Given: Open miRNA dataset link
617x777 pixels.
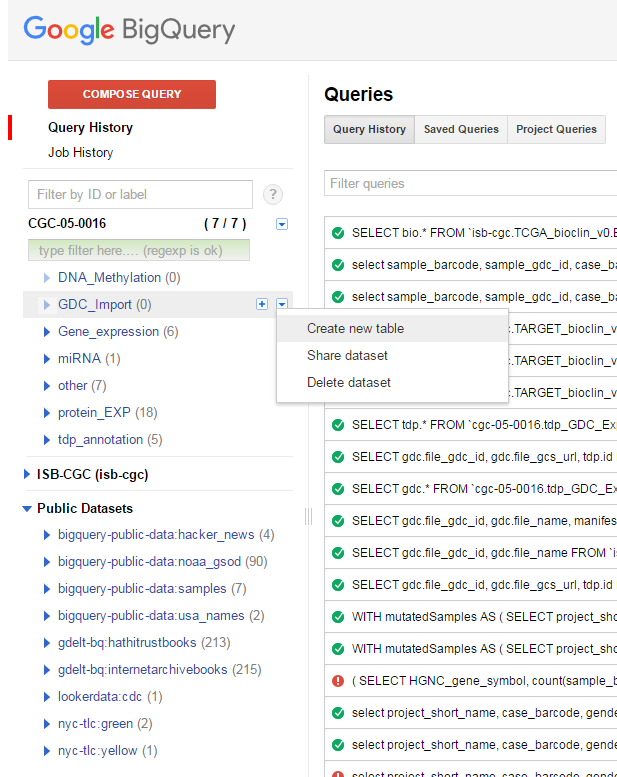Looking at the screenshot, I should [79, 358].
